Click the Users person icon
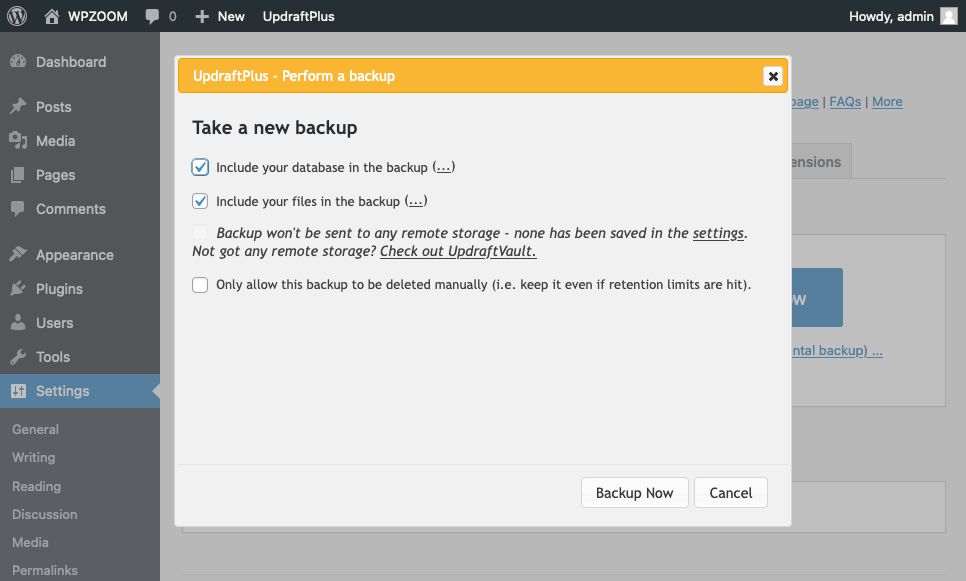Image resolution: width=966 pixels, height=581 pixels. 18,322
